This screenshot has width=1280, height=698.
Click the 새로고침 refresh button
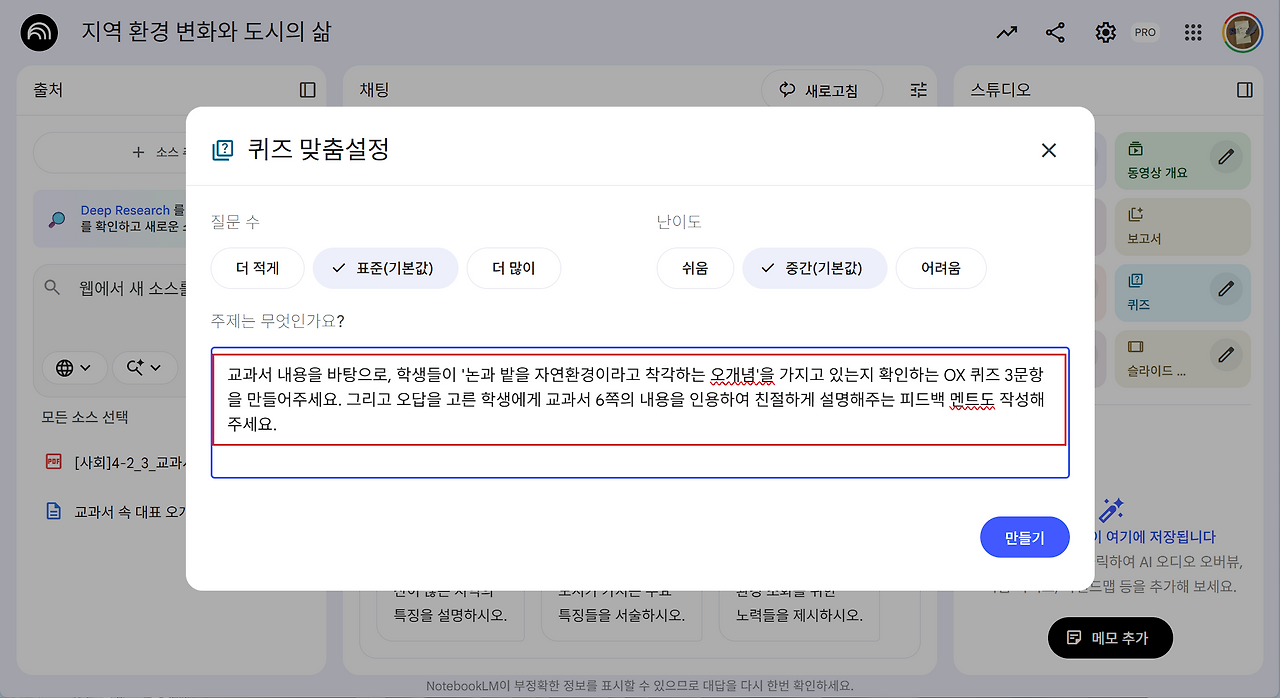pyautogui.click(x=822, y=90)
